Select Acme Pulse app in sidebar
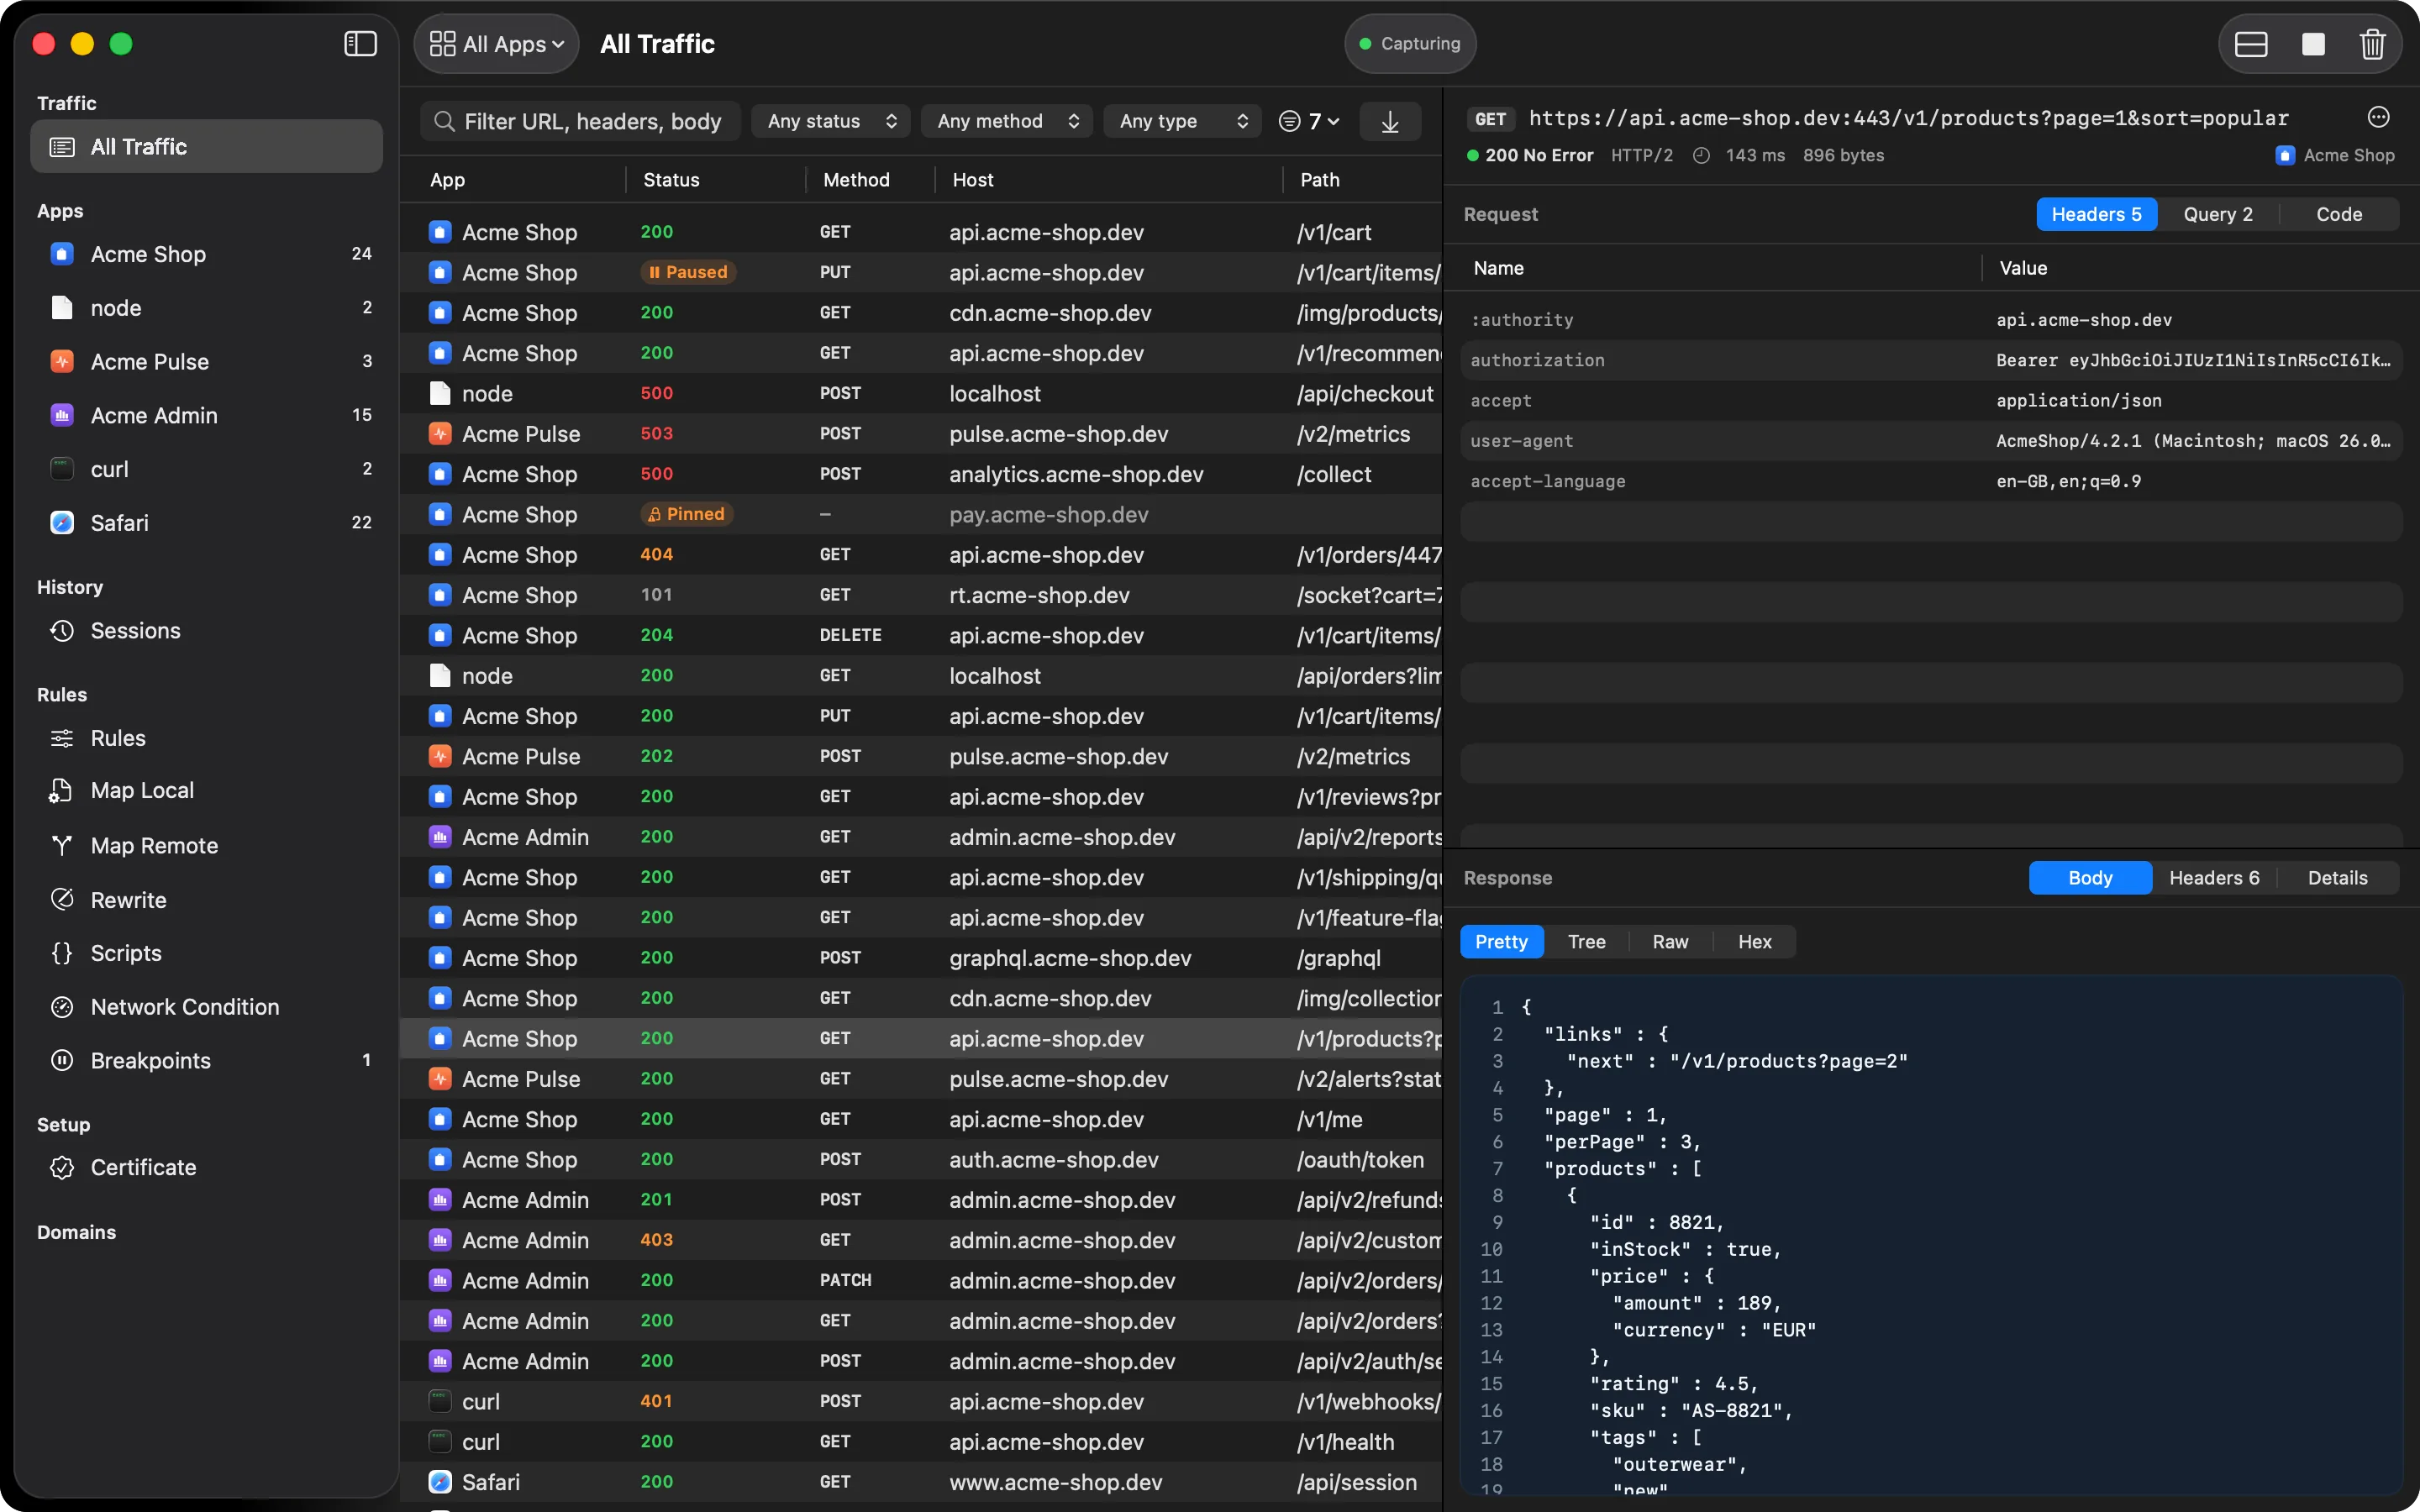This screenshot has height=1512, width=2420. click(x=207, y=362)
